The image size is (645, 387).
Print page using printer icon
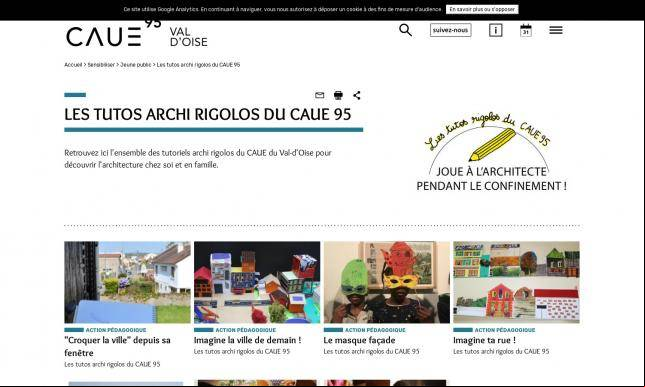(338, 95)
